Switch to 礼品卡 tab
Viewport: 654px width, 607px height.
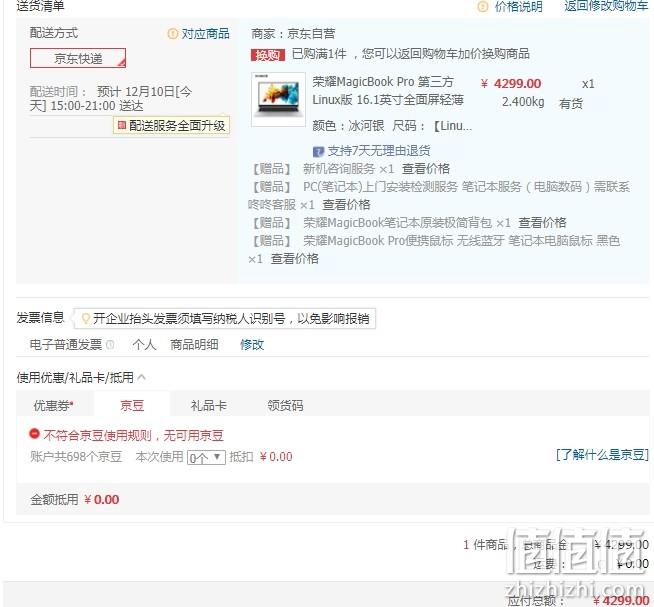click(x=208, y=405)
